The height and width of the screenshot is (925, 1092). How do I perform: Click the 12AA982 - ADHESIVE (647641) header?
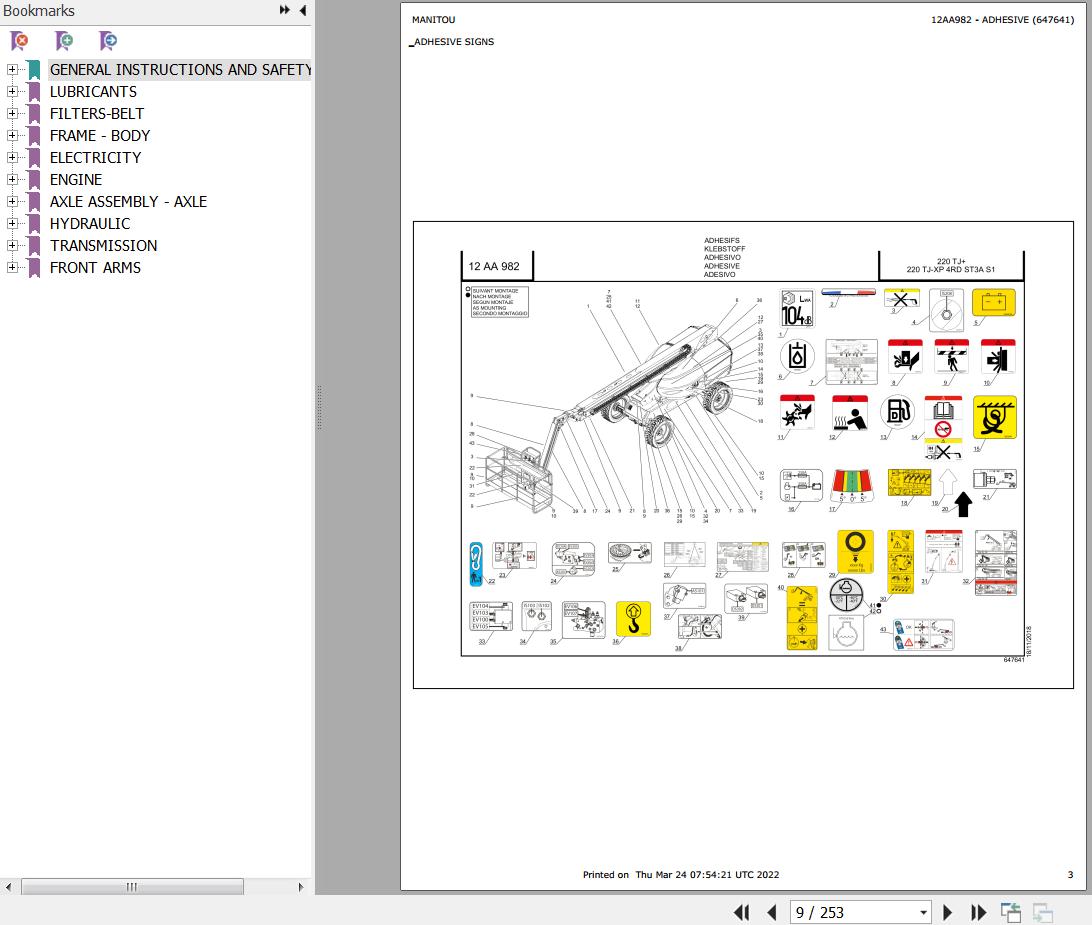click(1002, 20)
